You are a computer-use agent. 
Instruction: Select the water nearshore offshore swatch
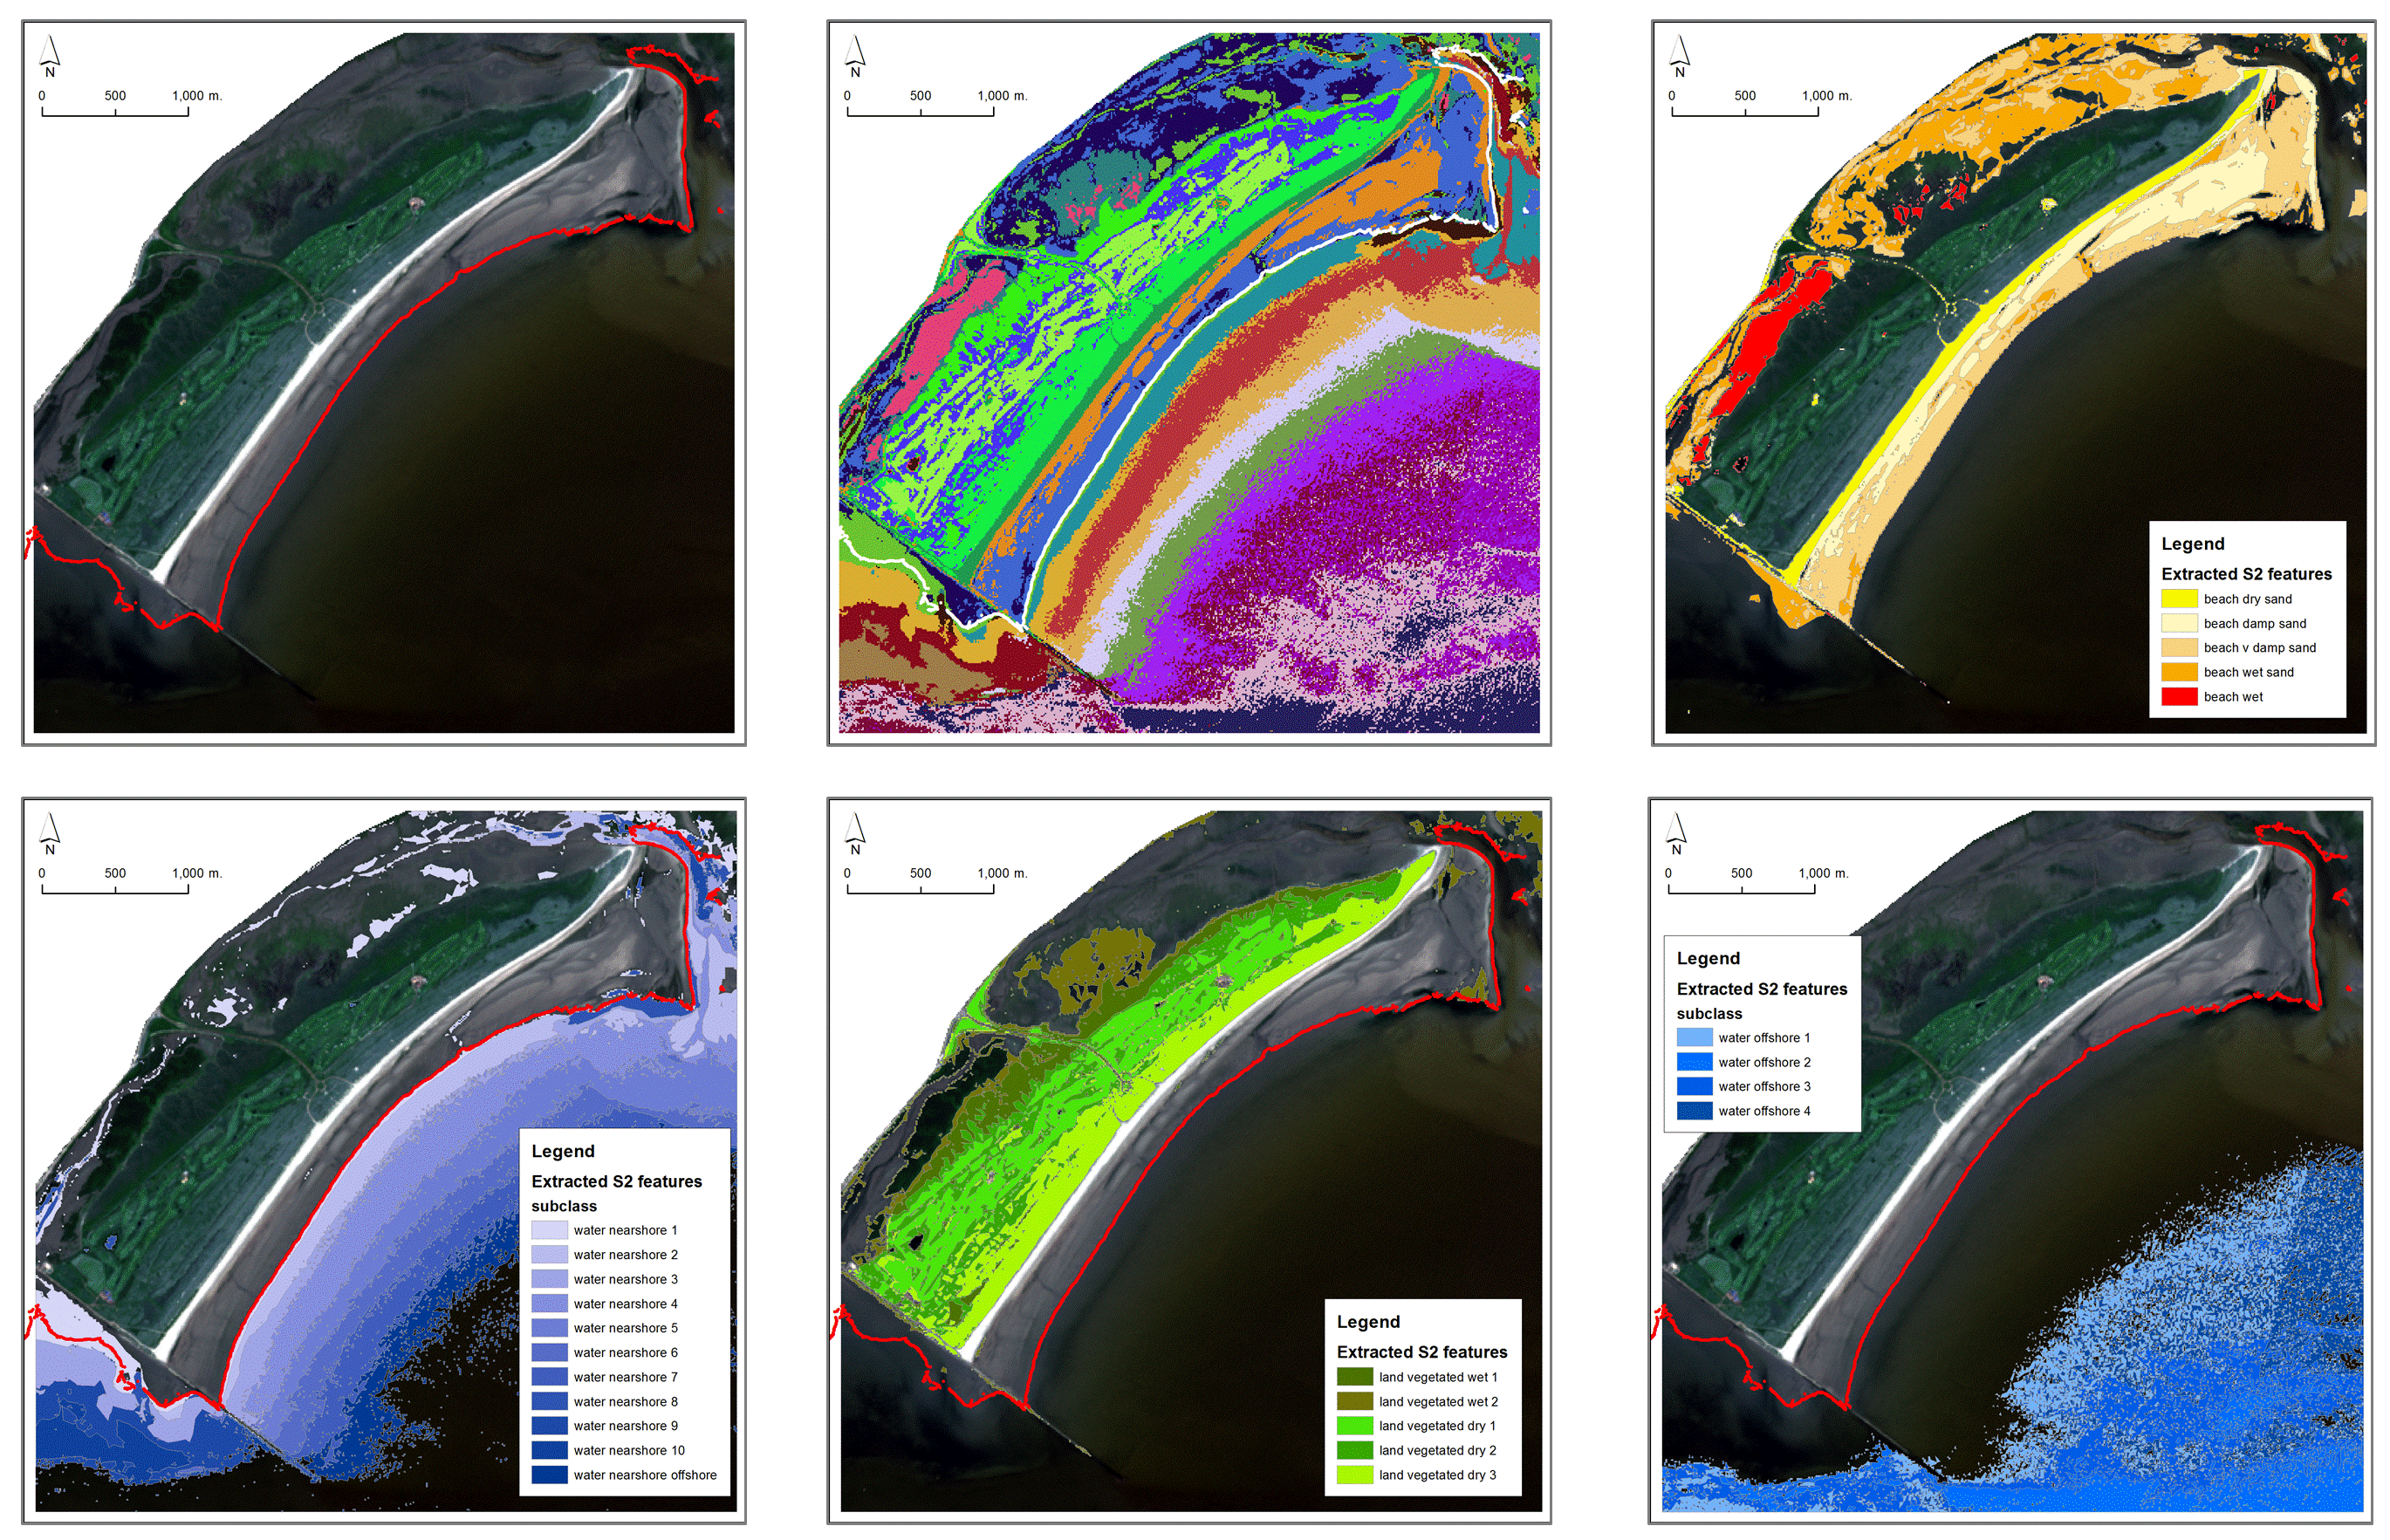point(549,1475)
